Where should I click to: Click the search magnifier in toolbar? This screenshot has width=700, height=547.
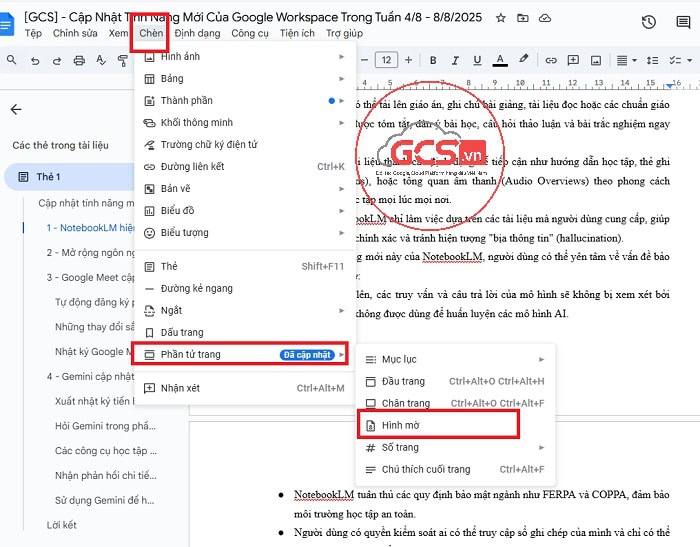pos(11,60)
